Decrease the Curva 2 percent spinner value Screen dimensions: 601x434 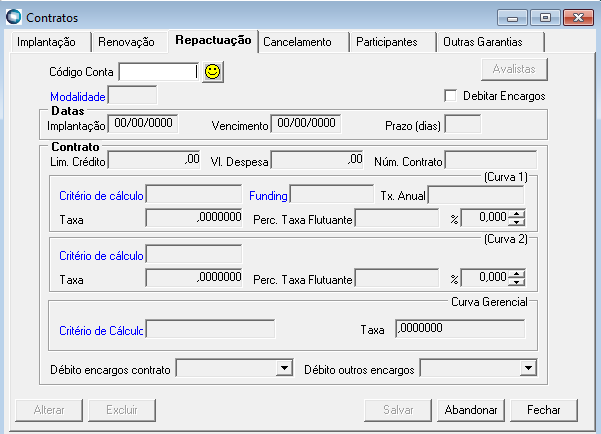tap(517, 281)
